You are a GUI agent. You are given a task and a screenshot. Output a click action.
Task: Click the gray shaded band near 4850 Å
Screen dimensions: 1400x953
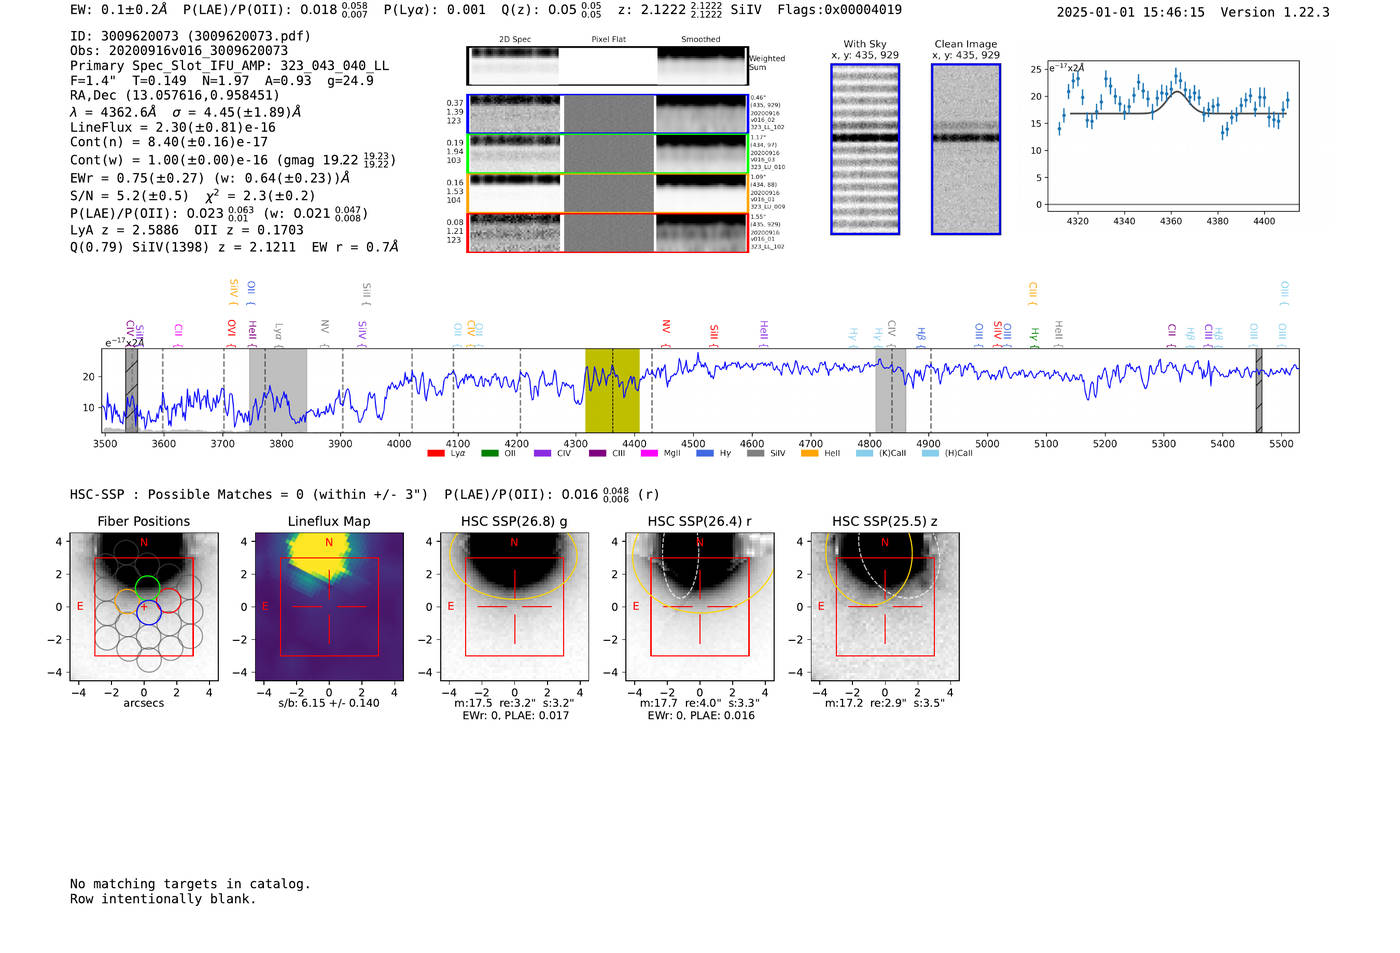coord(891,390)
